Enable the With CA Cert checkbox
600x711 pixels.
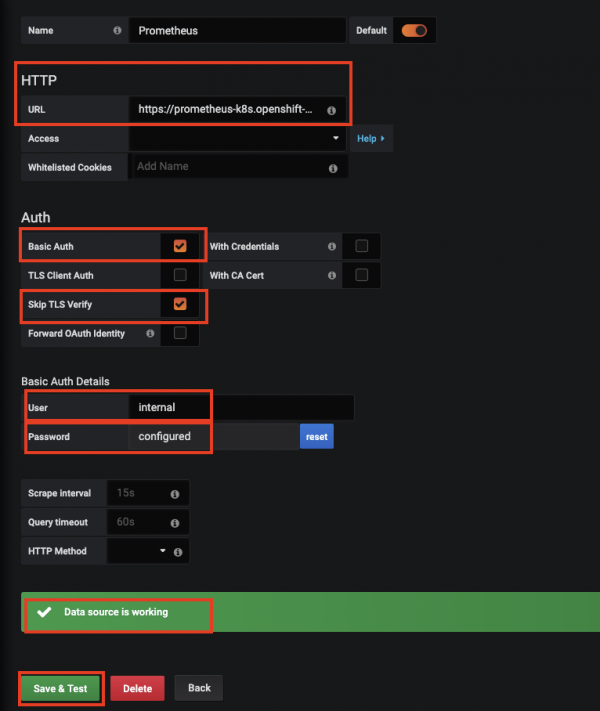(x=361, y=275)
